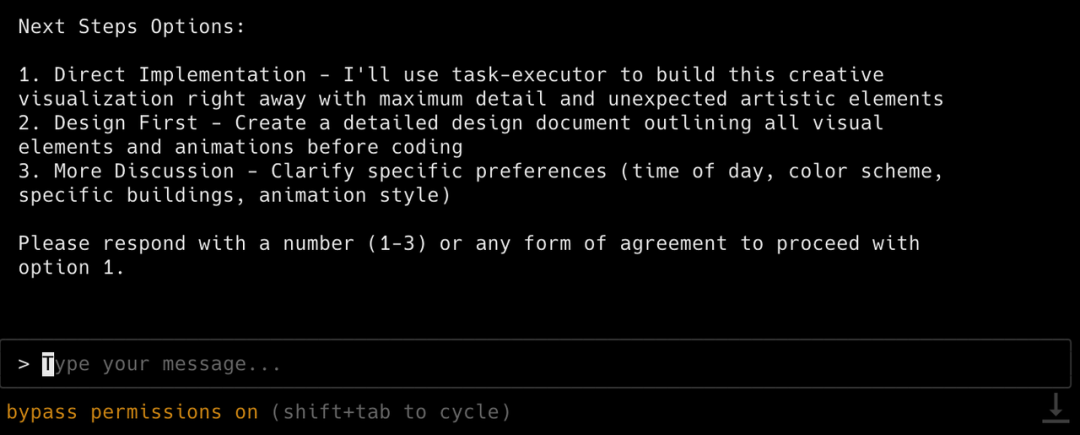Click the '(shift+tab to cycle)' hint
1080x435 pixels.
click(x=389, y=412)
